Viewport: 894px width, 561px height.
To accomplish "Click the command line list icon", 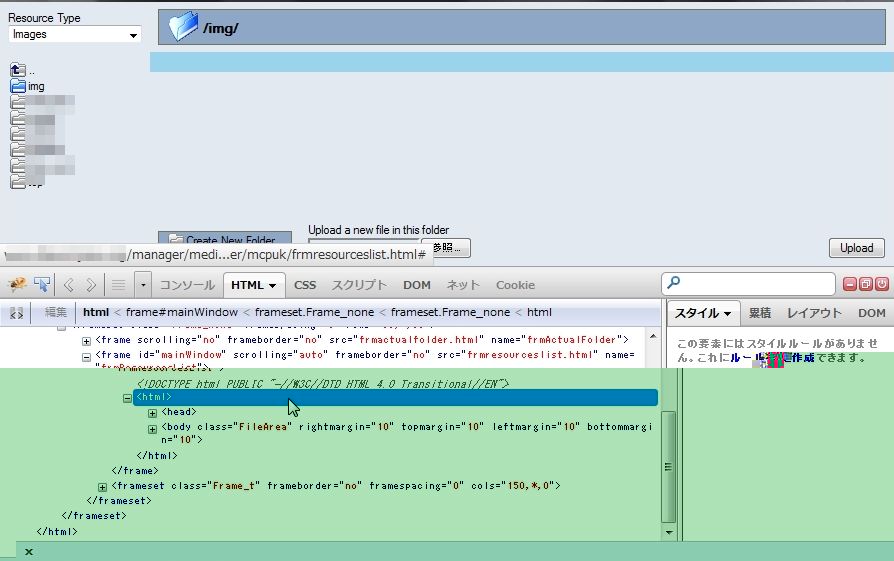I will [118, 285].
